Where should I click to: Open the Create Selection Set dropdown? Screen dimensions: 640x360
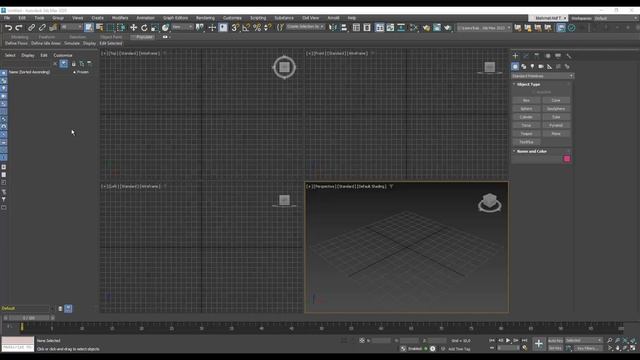(305, 27)
